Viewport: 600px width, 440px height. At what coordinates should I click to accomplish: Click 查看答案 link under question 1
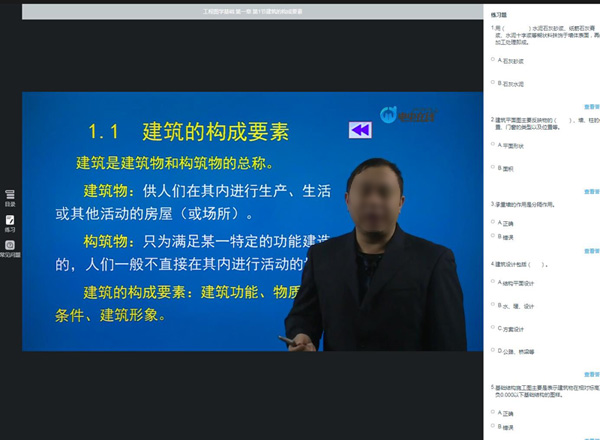click(591, 105)
